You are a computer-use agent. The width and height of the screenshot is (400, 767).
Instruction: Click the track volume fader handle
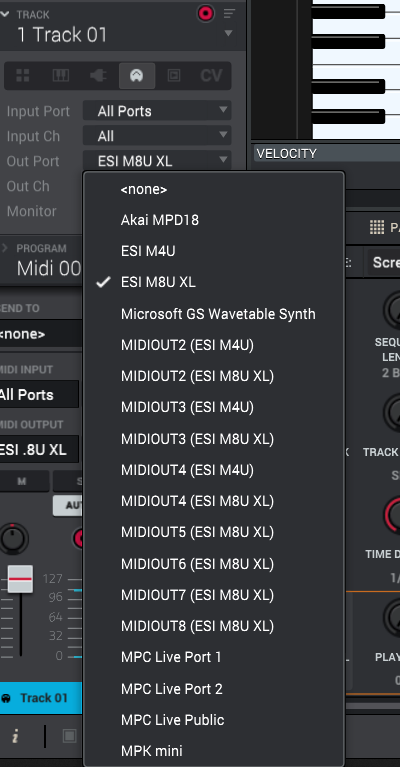point(20,579)
